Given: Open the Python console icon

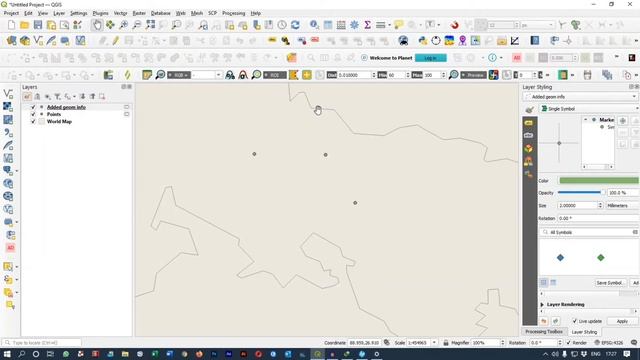Looking at the screenshot, I should [422, 40].
